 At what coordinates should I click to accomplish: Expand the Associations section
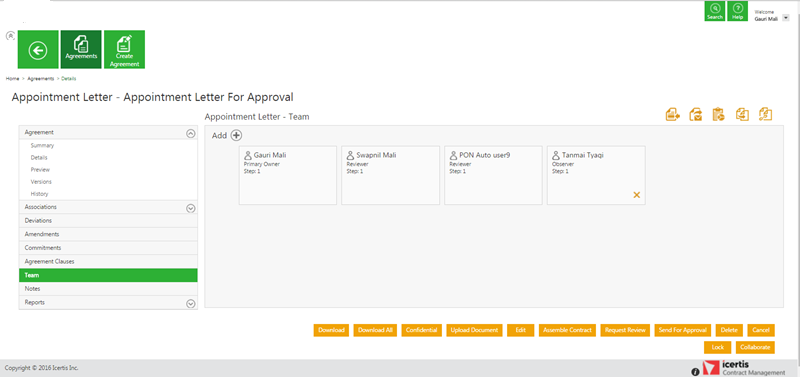coord(191,208)
